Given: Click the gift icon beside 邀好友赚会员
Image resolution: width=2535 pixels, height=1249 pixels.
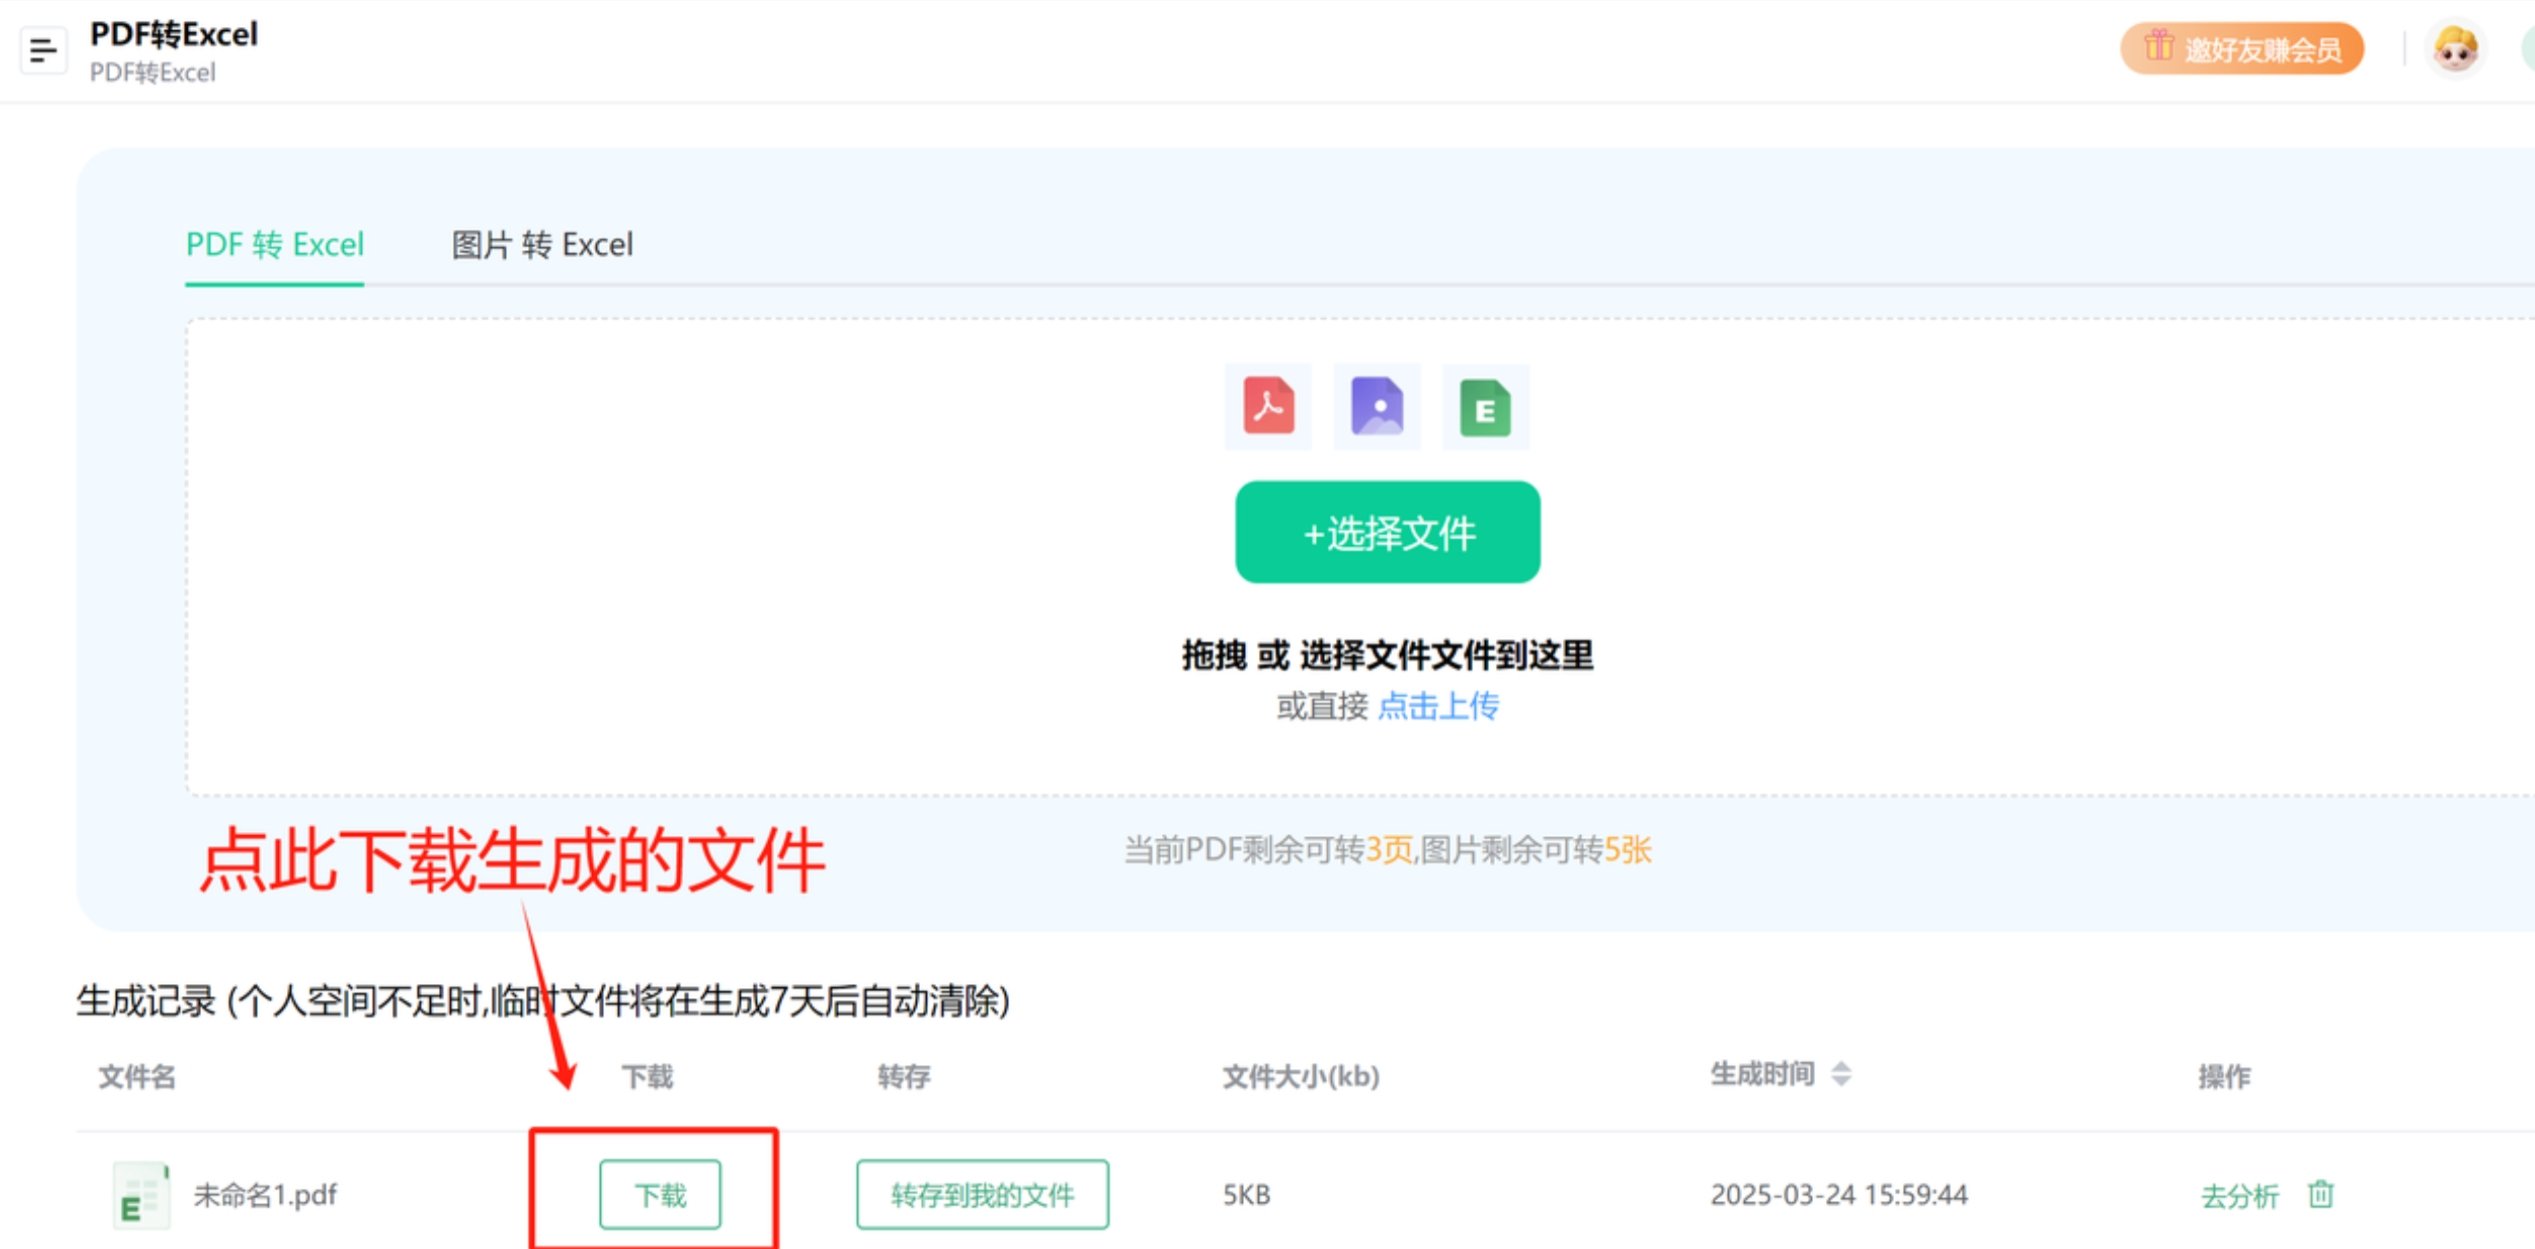Looking at the screenshot, I should (x=2158, y=47).
